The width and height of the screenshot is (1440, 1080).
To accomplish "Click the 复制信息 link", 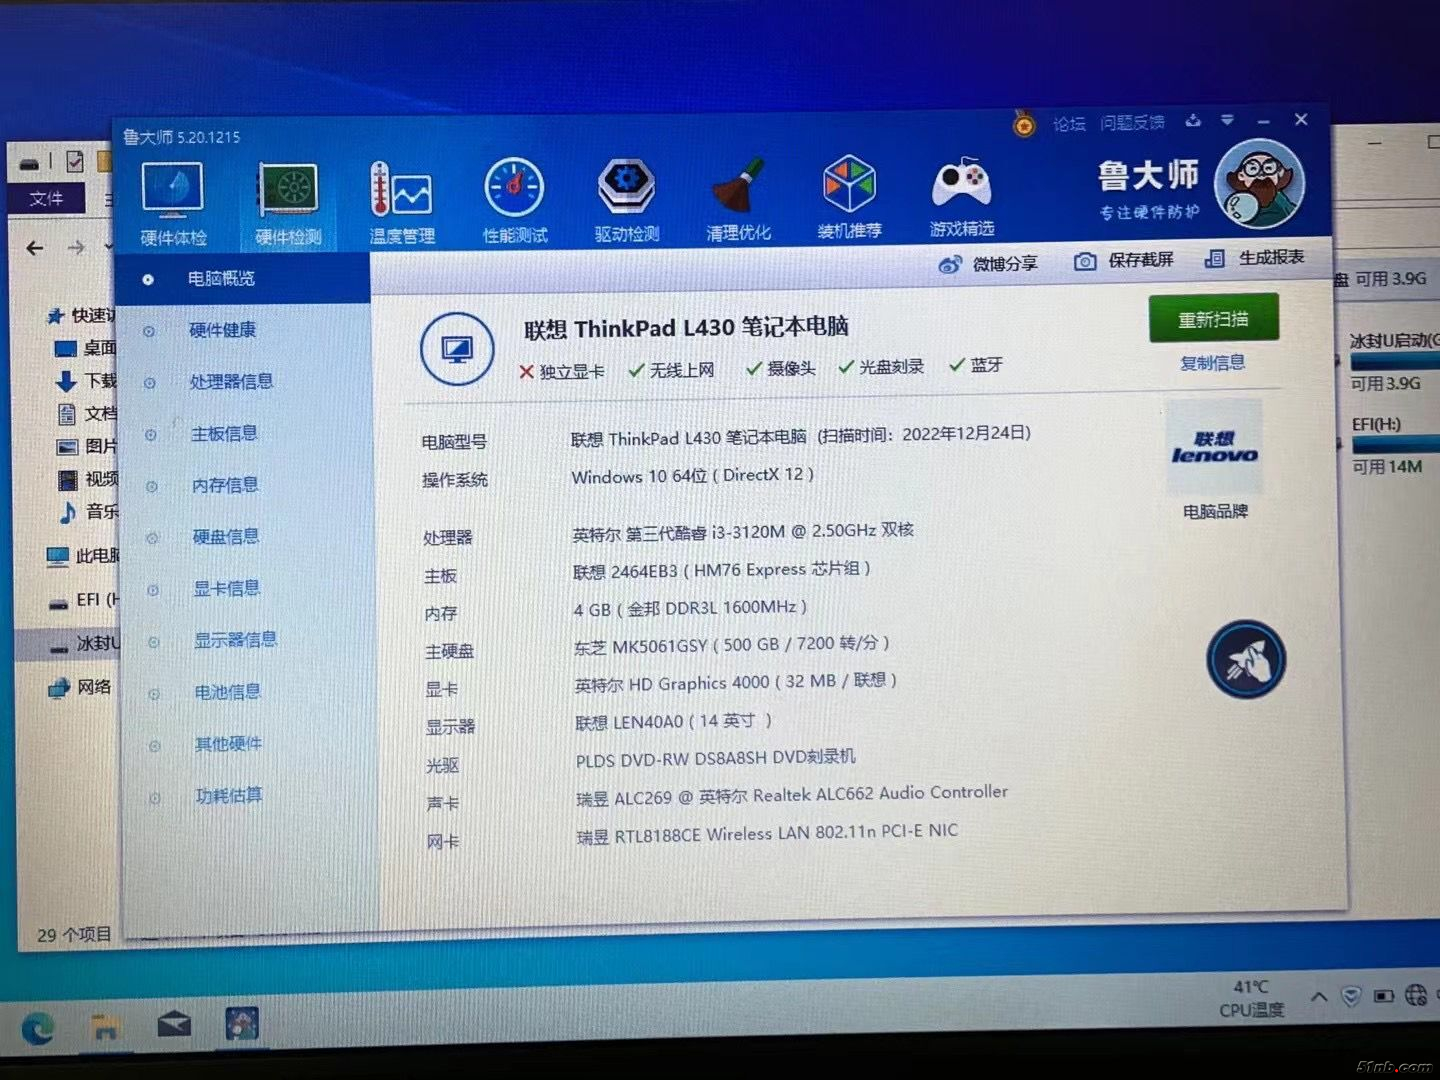I will 1212,363.
